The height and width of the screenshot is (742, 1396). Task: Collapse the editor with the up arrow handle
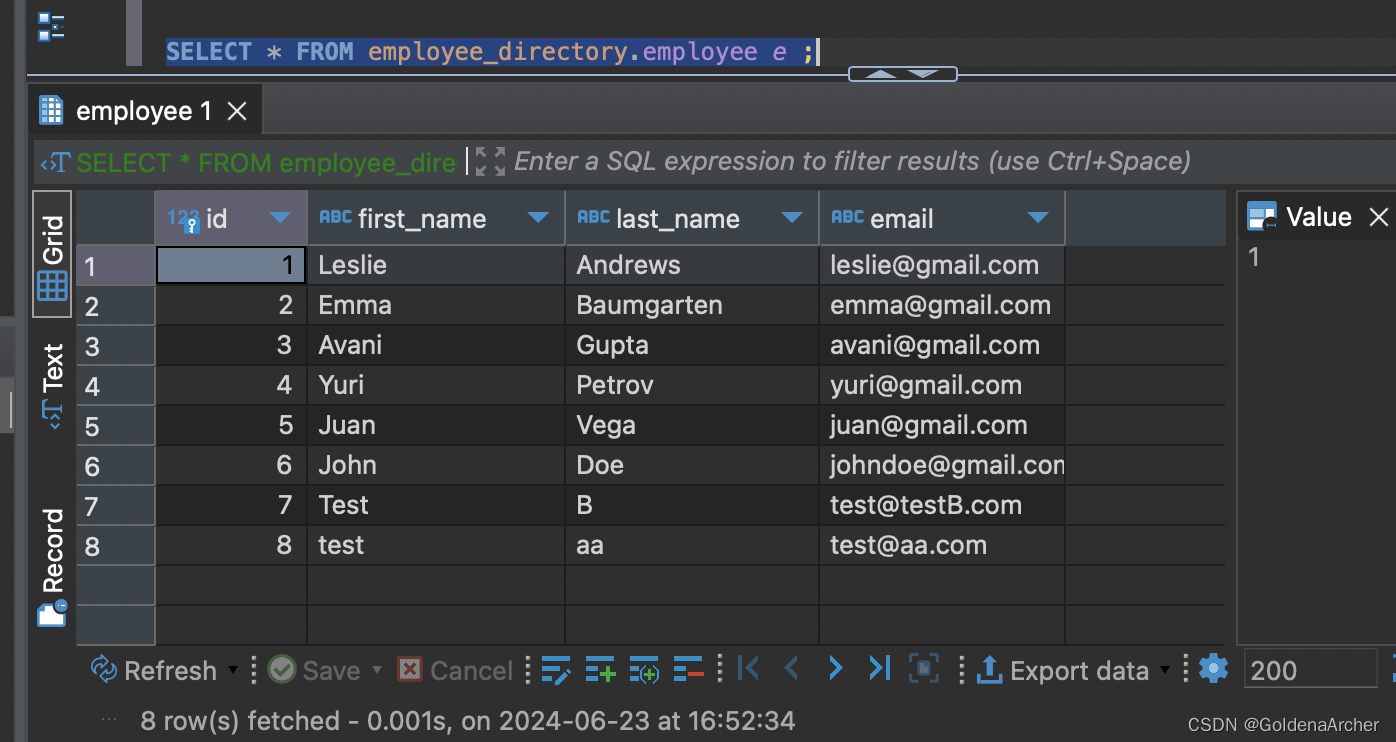[880, 74]
